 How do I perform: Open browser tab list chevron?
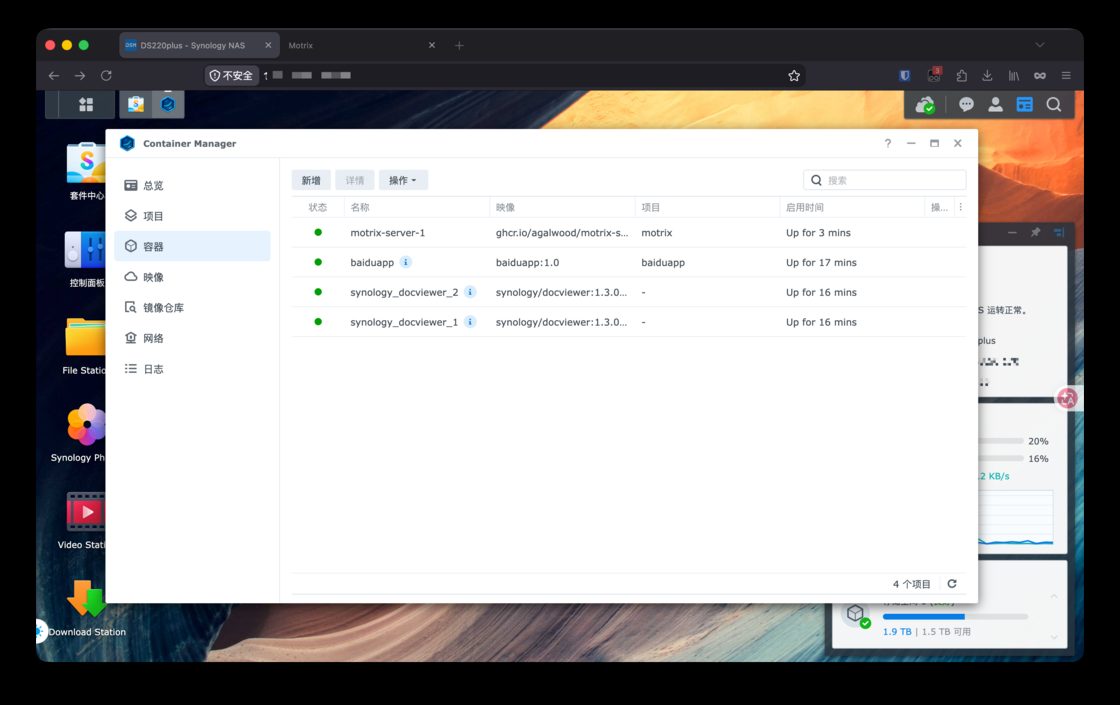tap(1040, 45)
